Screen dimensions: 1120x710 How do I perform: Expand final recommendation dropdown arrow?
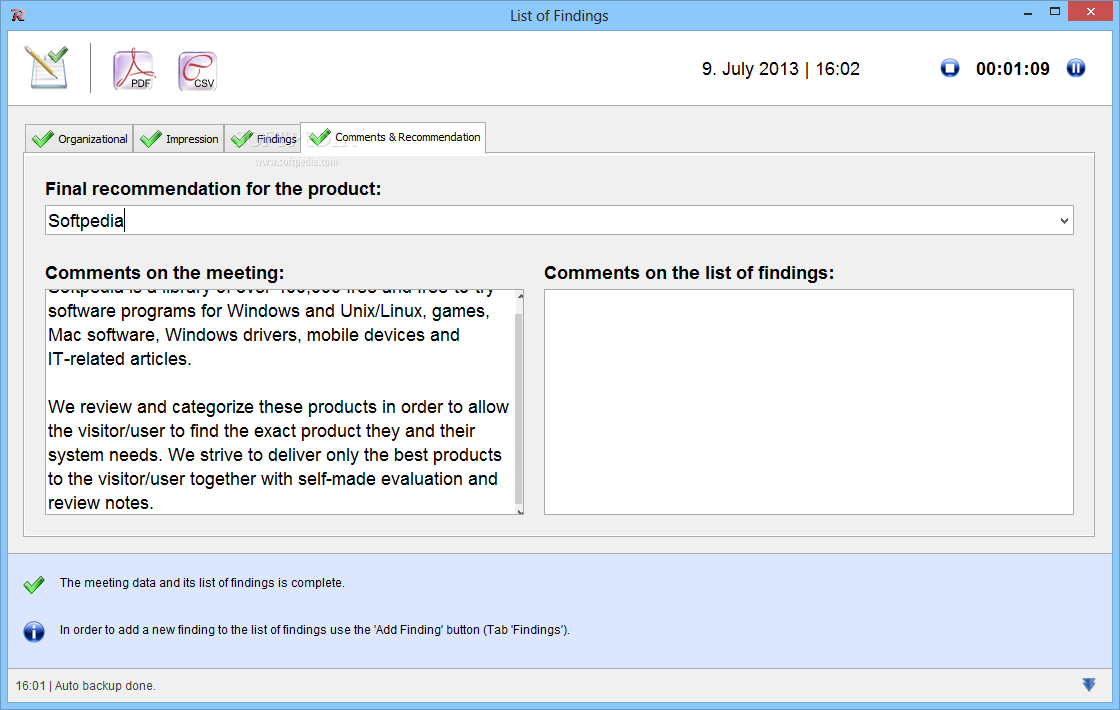coord(1064,221)
